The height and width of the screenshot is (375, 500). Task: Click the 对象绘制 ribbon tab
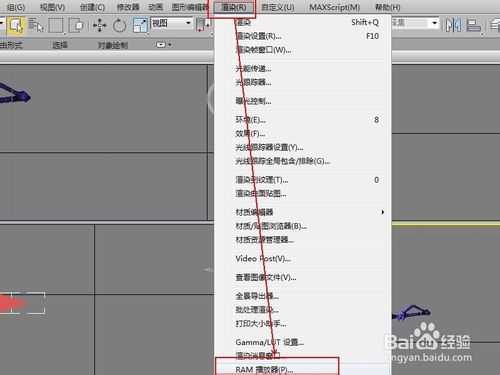[112, 45]
